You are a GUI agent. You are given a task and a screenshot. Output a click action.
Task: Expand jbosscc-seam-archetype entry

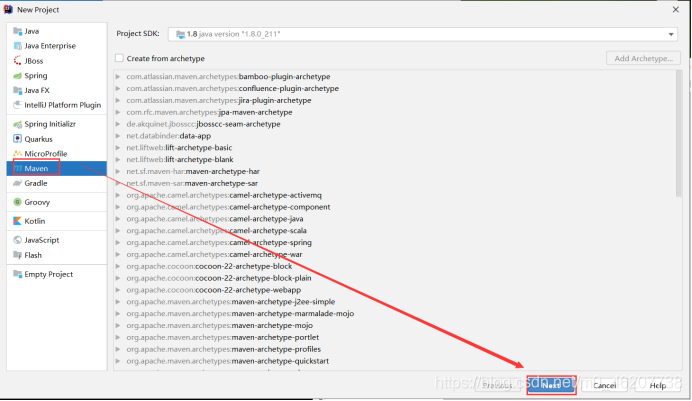[118, 124]
